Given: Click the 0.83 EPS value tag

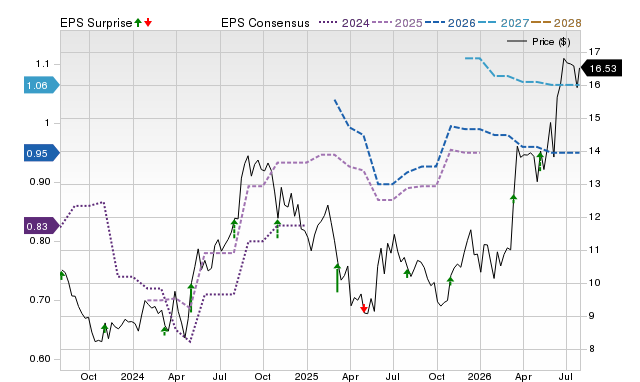Looking at the screenshot, I should tap(42, 226).
